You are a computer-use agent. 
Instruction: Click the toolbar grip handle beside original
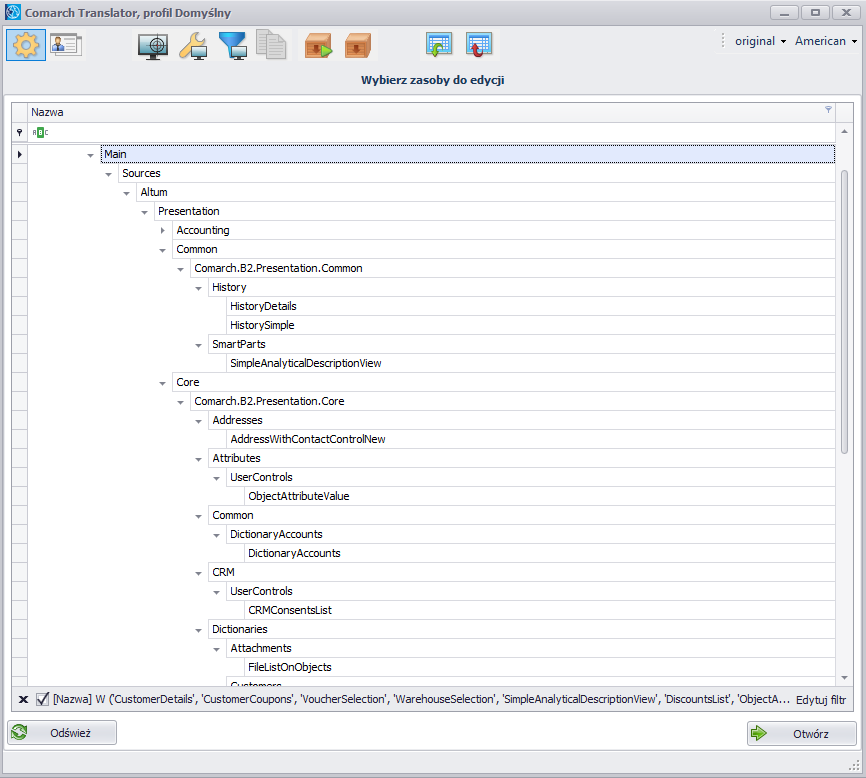coord(722,40)
